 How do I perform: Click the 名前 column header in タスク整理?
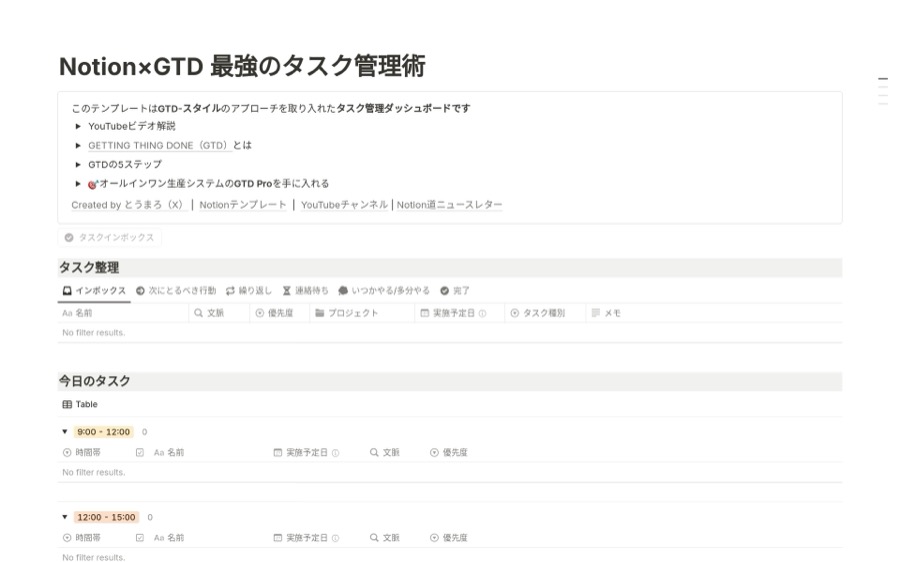click(123, 313)
